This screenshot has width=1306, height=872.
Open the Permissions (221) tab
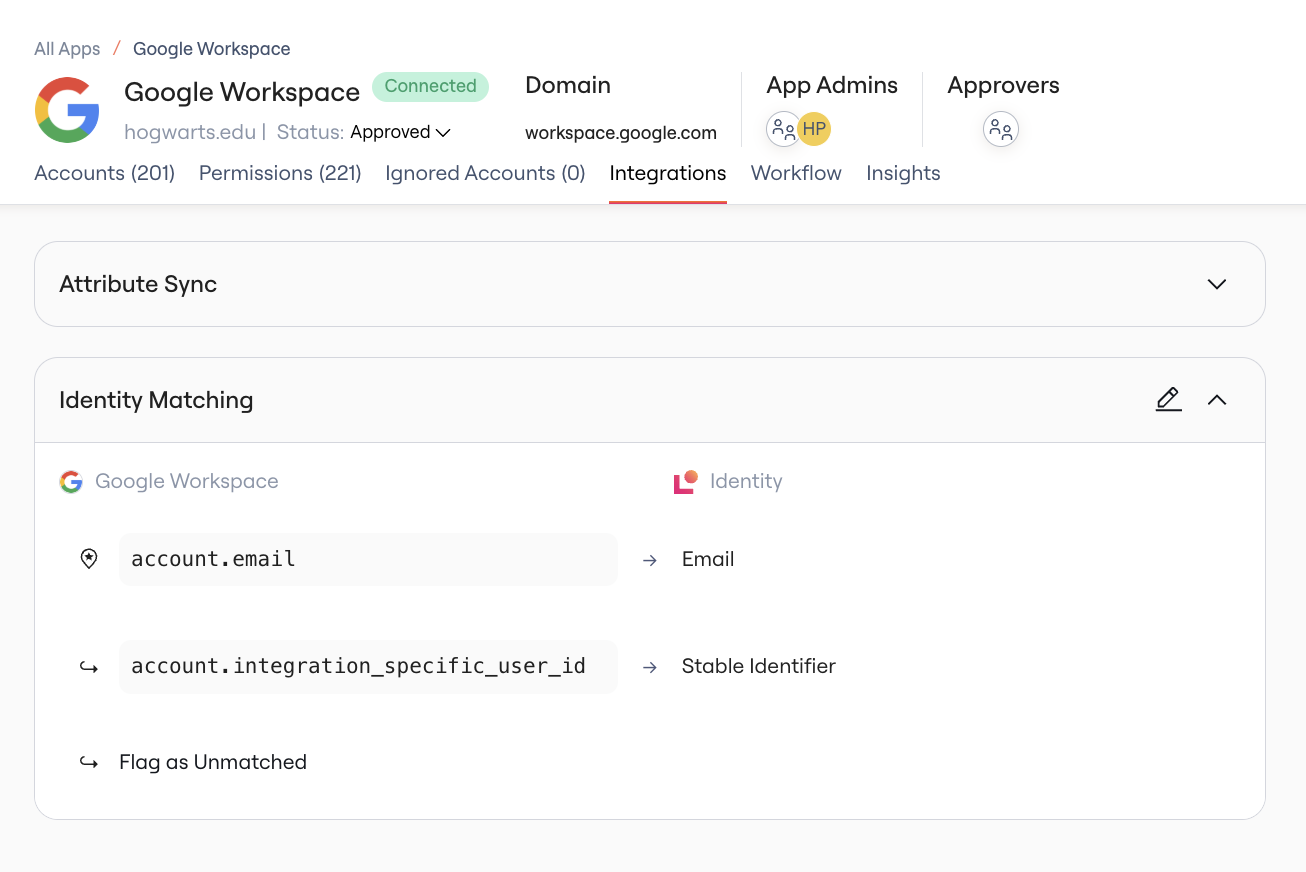pos(280,173)
